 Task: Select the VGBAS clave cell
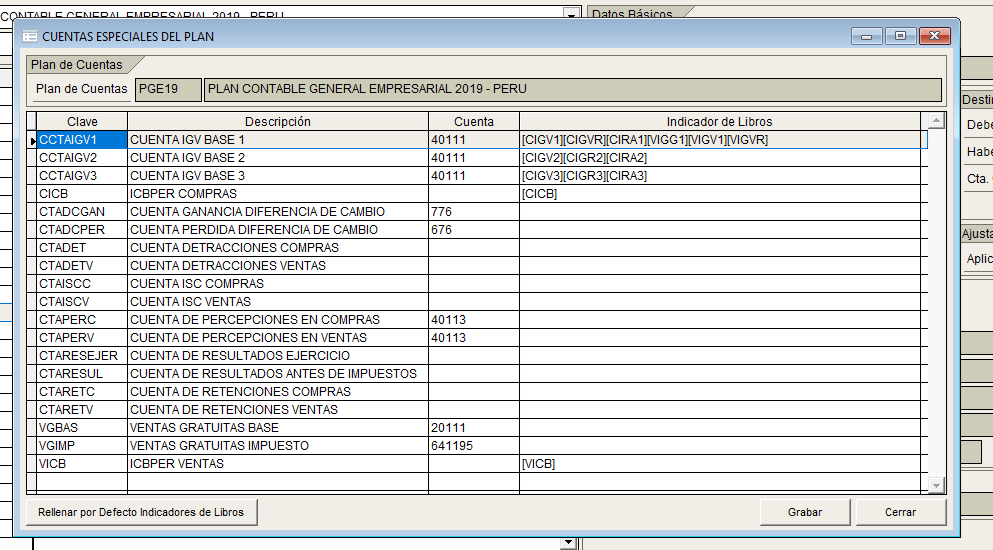click(x=82, y=428)
